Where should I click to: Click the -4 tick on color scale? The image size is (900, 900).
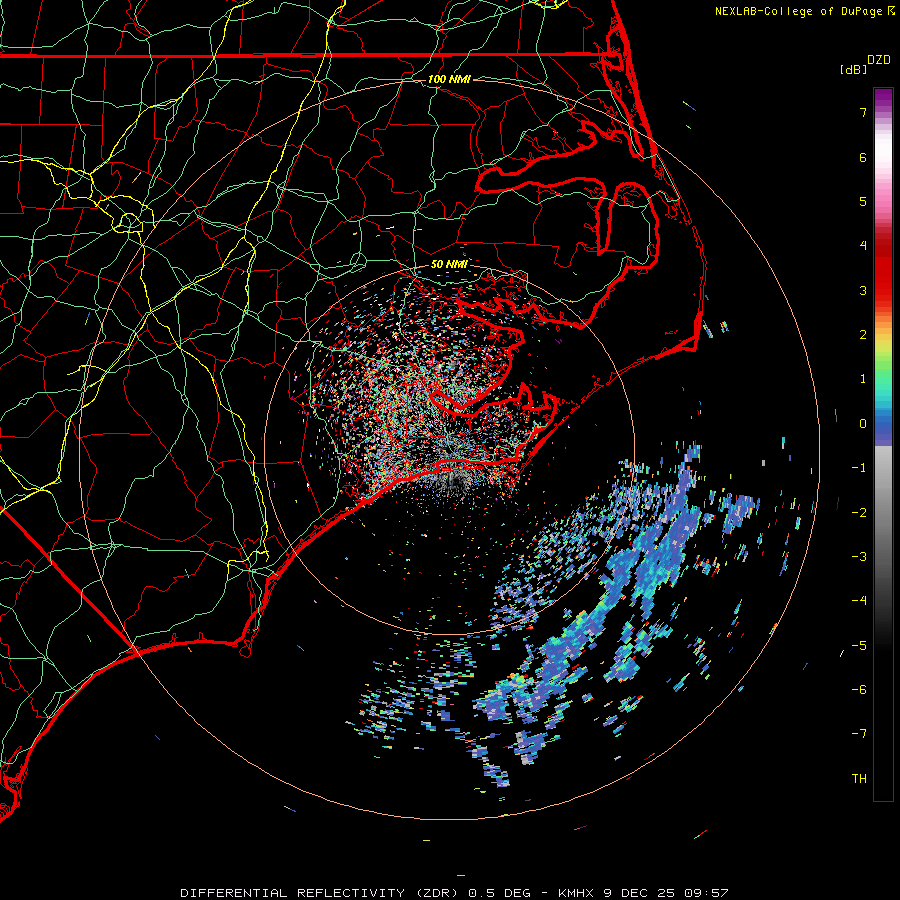click(x=859, y=601)
